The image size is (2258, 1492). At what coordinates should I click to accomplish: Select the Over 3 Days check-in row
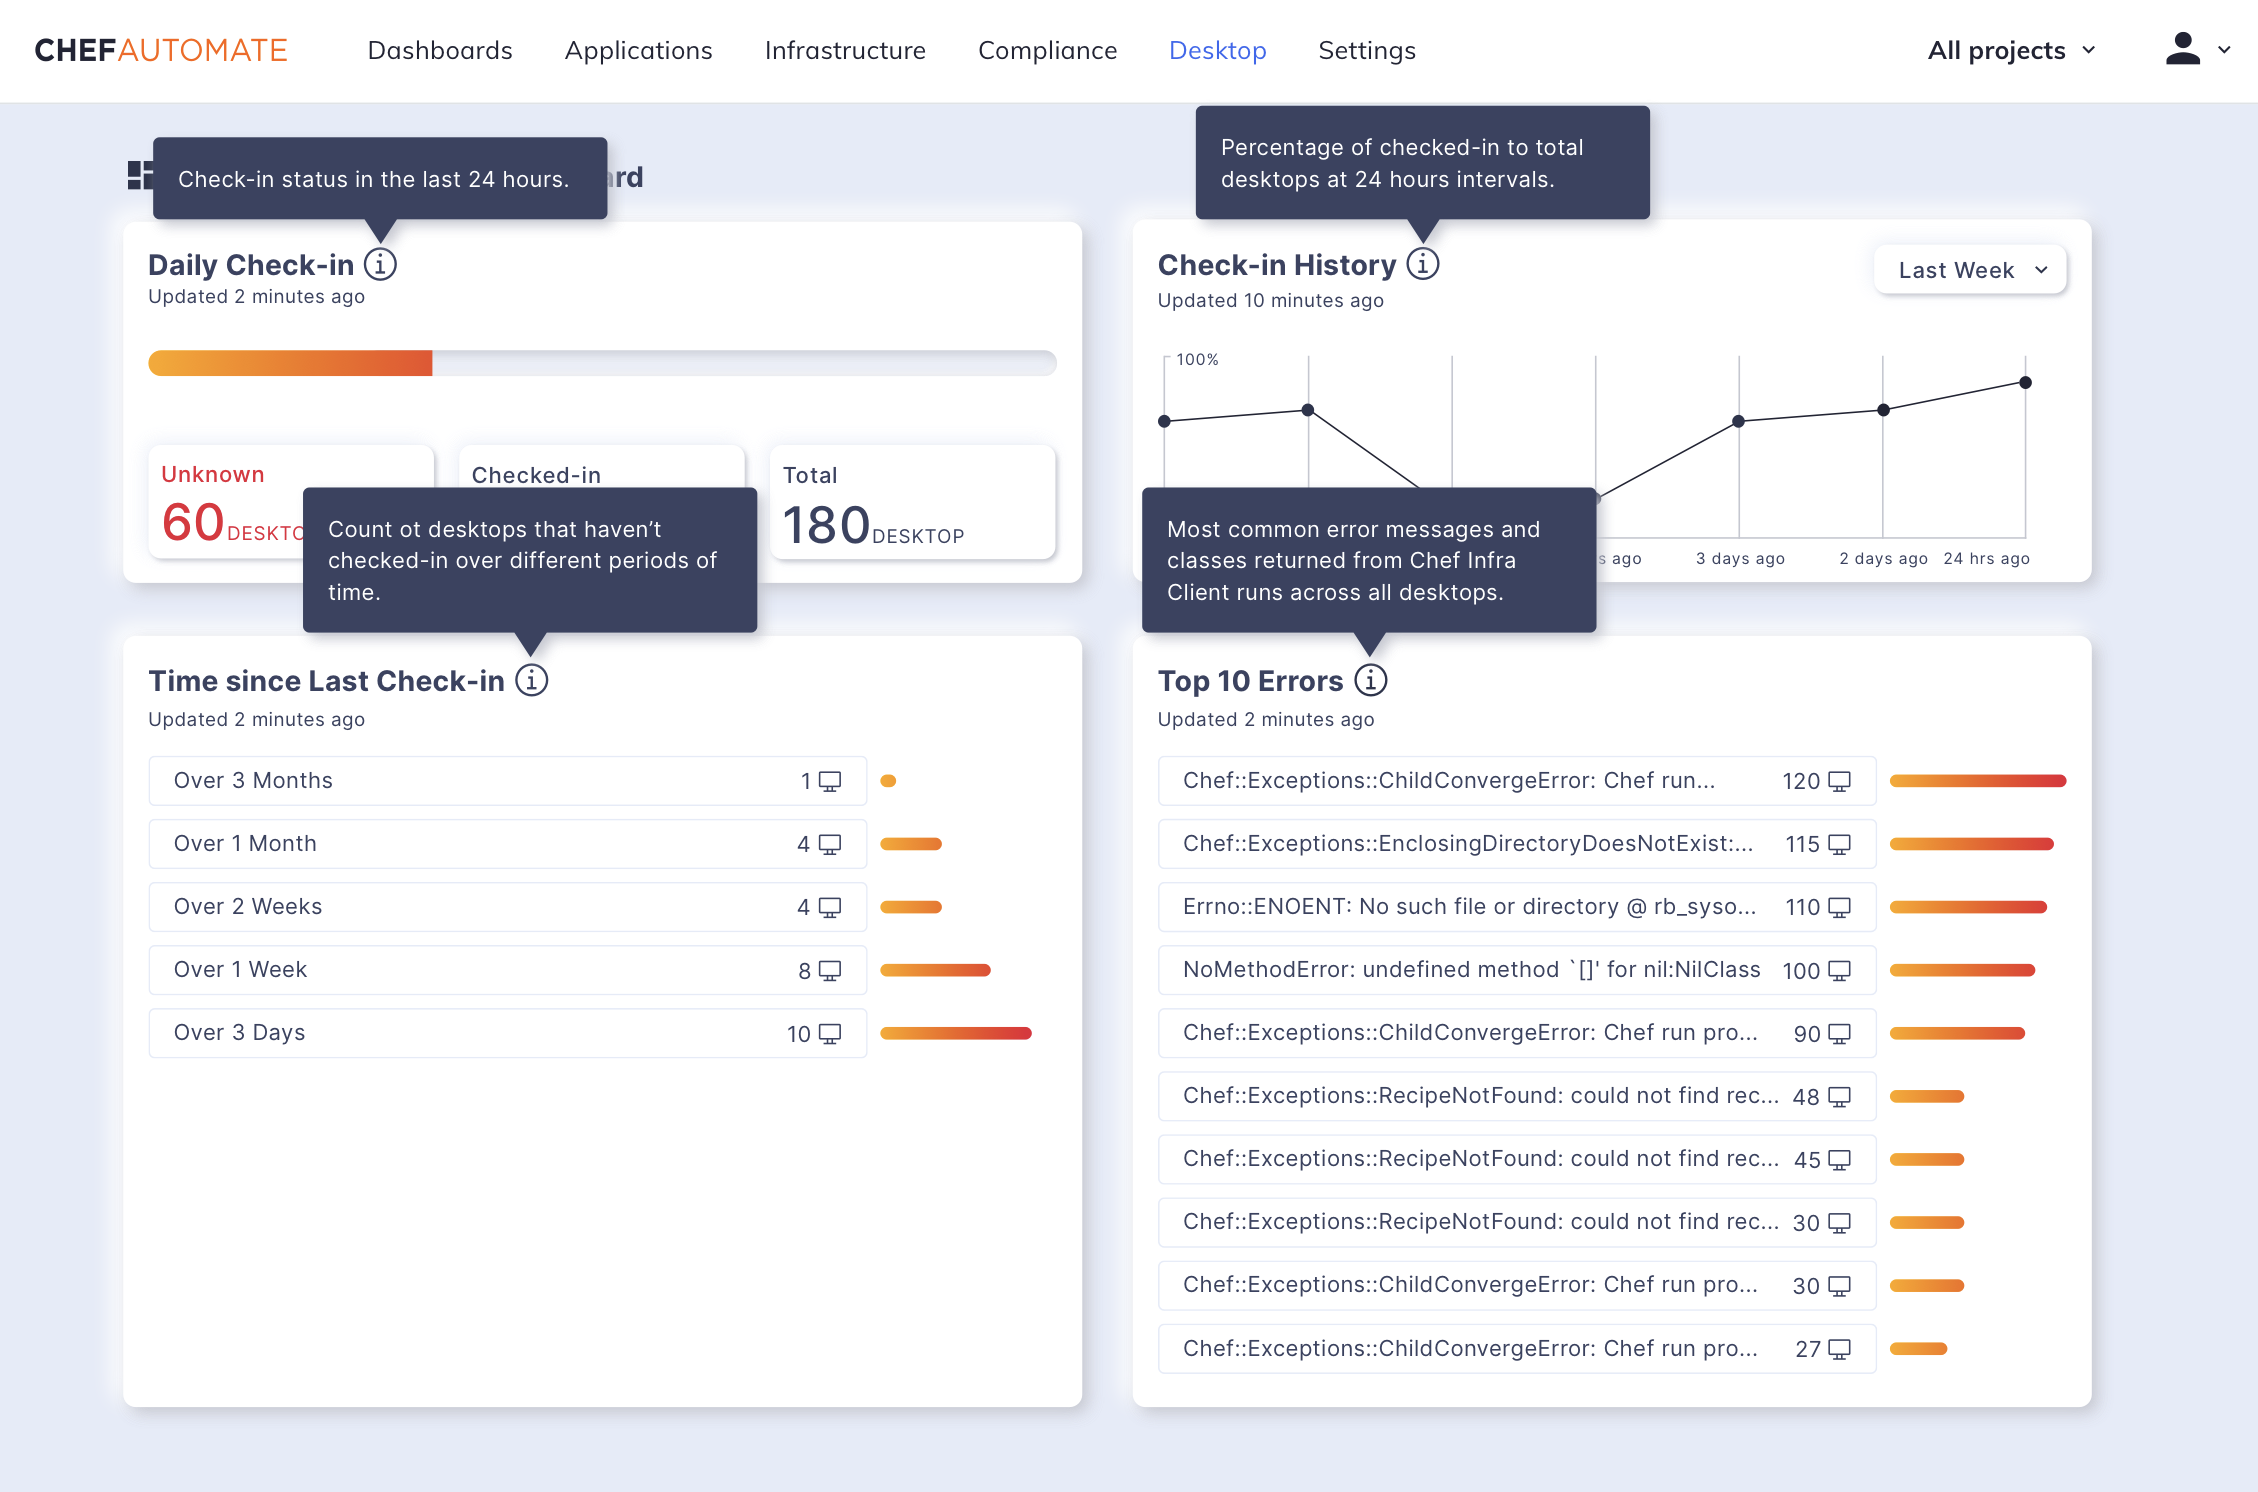[x=507, y=1033]
